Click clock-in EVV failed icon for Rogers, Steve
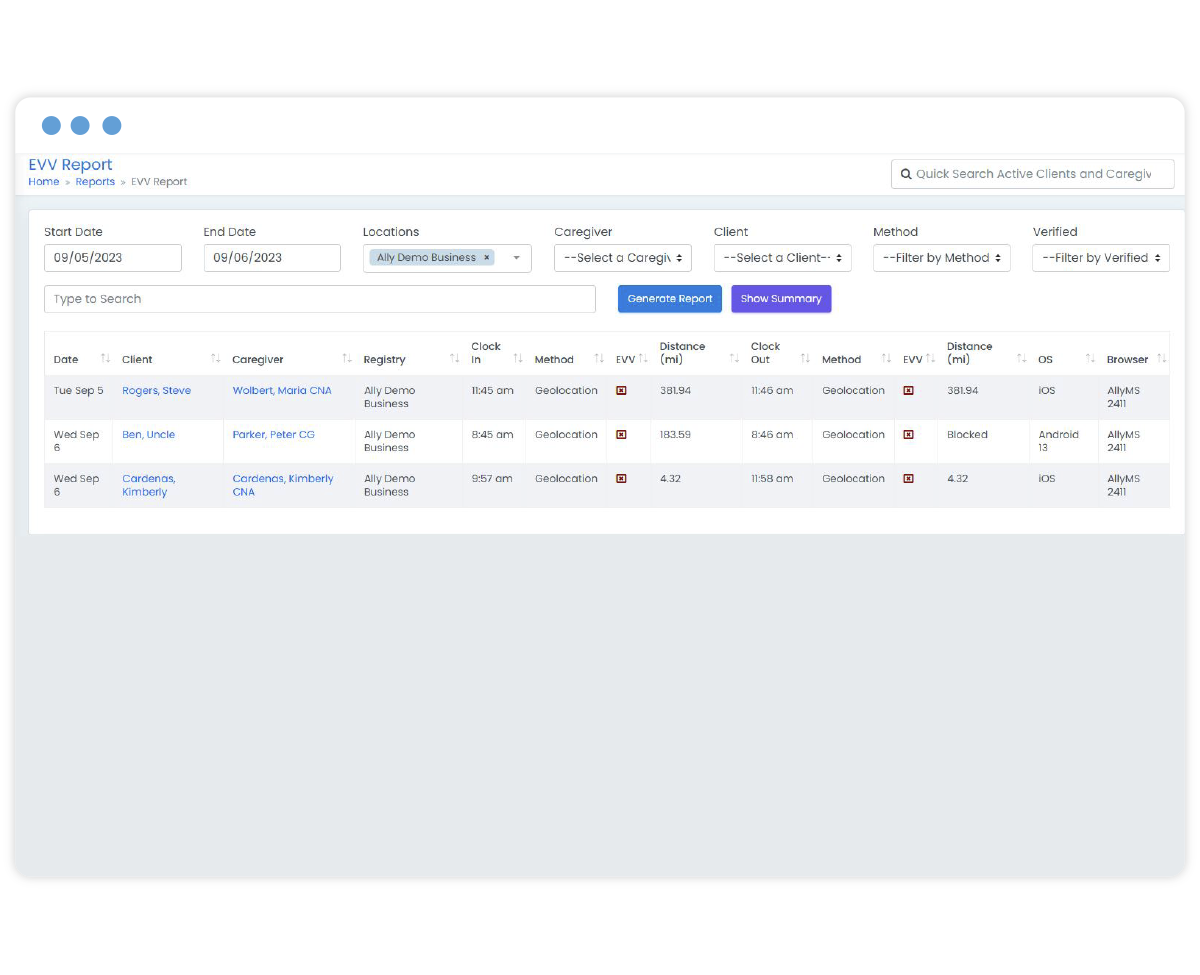Image resolution: width=1200 pixels, height=975 pixels. (621, 391)
